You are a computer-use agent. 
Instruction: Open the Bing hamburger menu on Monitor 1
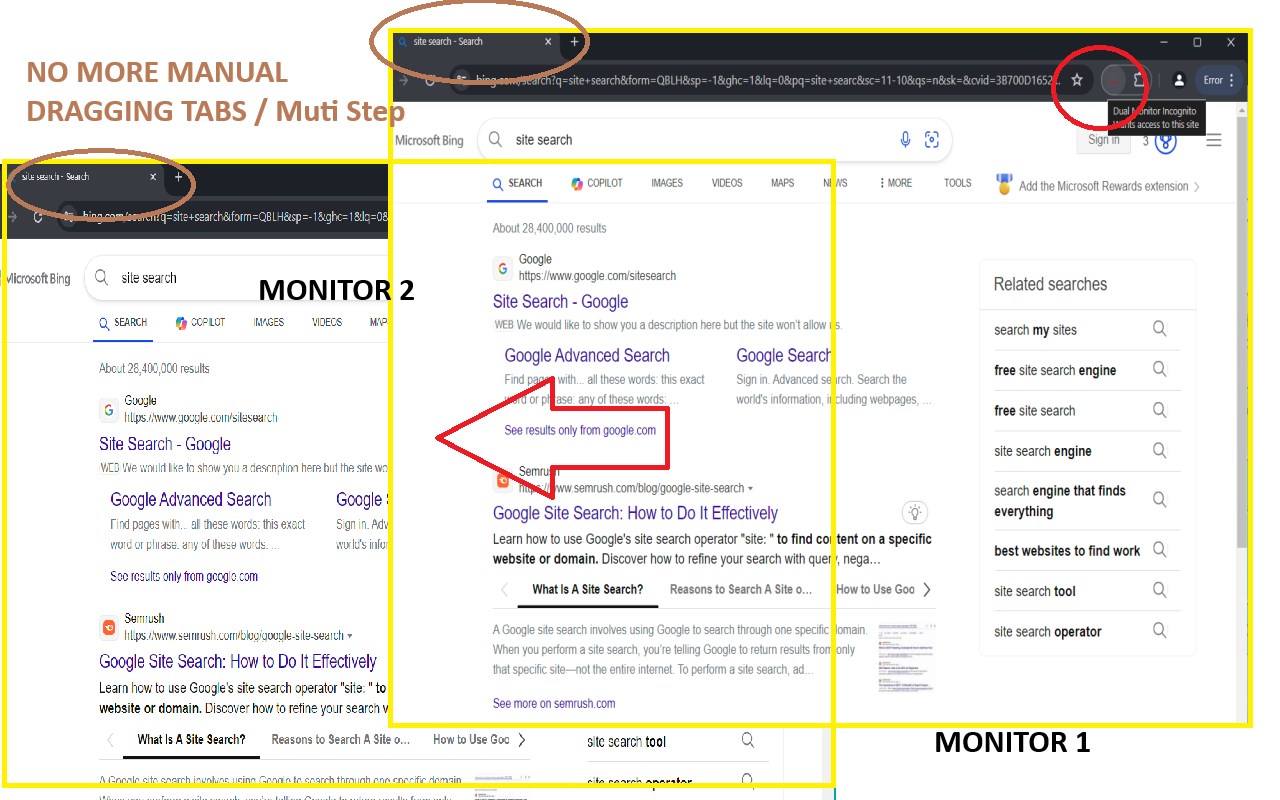(x=1213, y=141)
